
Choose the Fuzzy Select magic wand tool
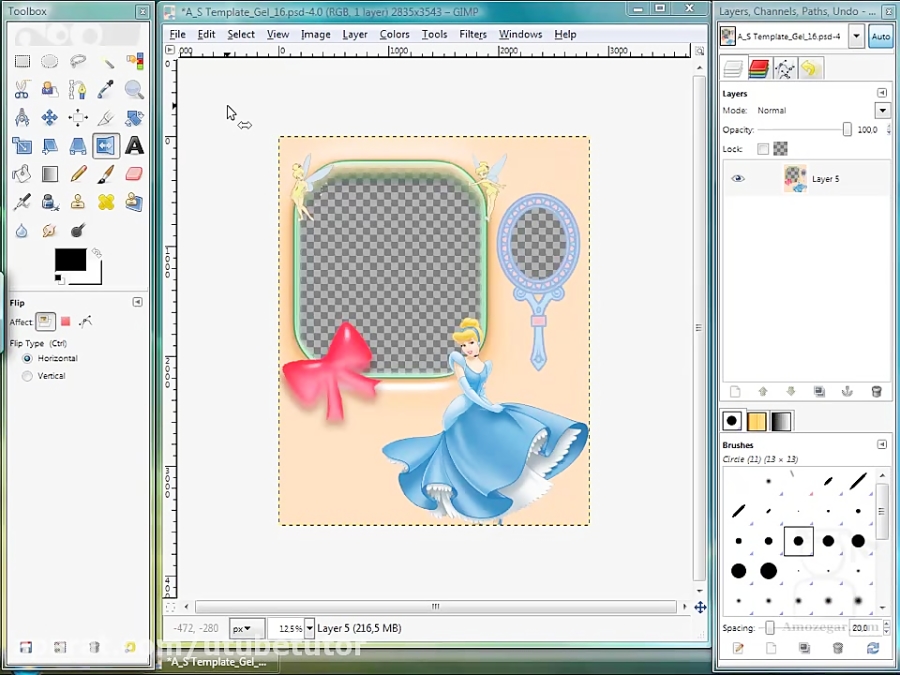(x=105, y=60)
